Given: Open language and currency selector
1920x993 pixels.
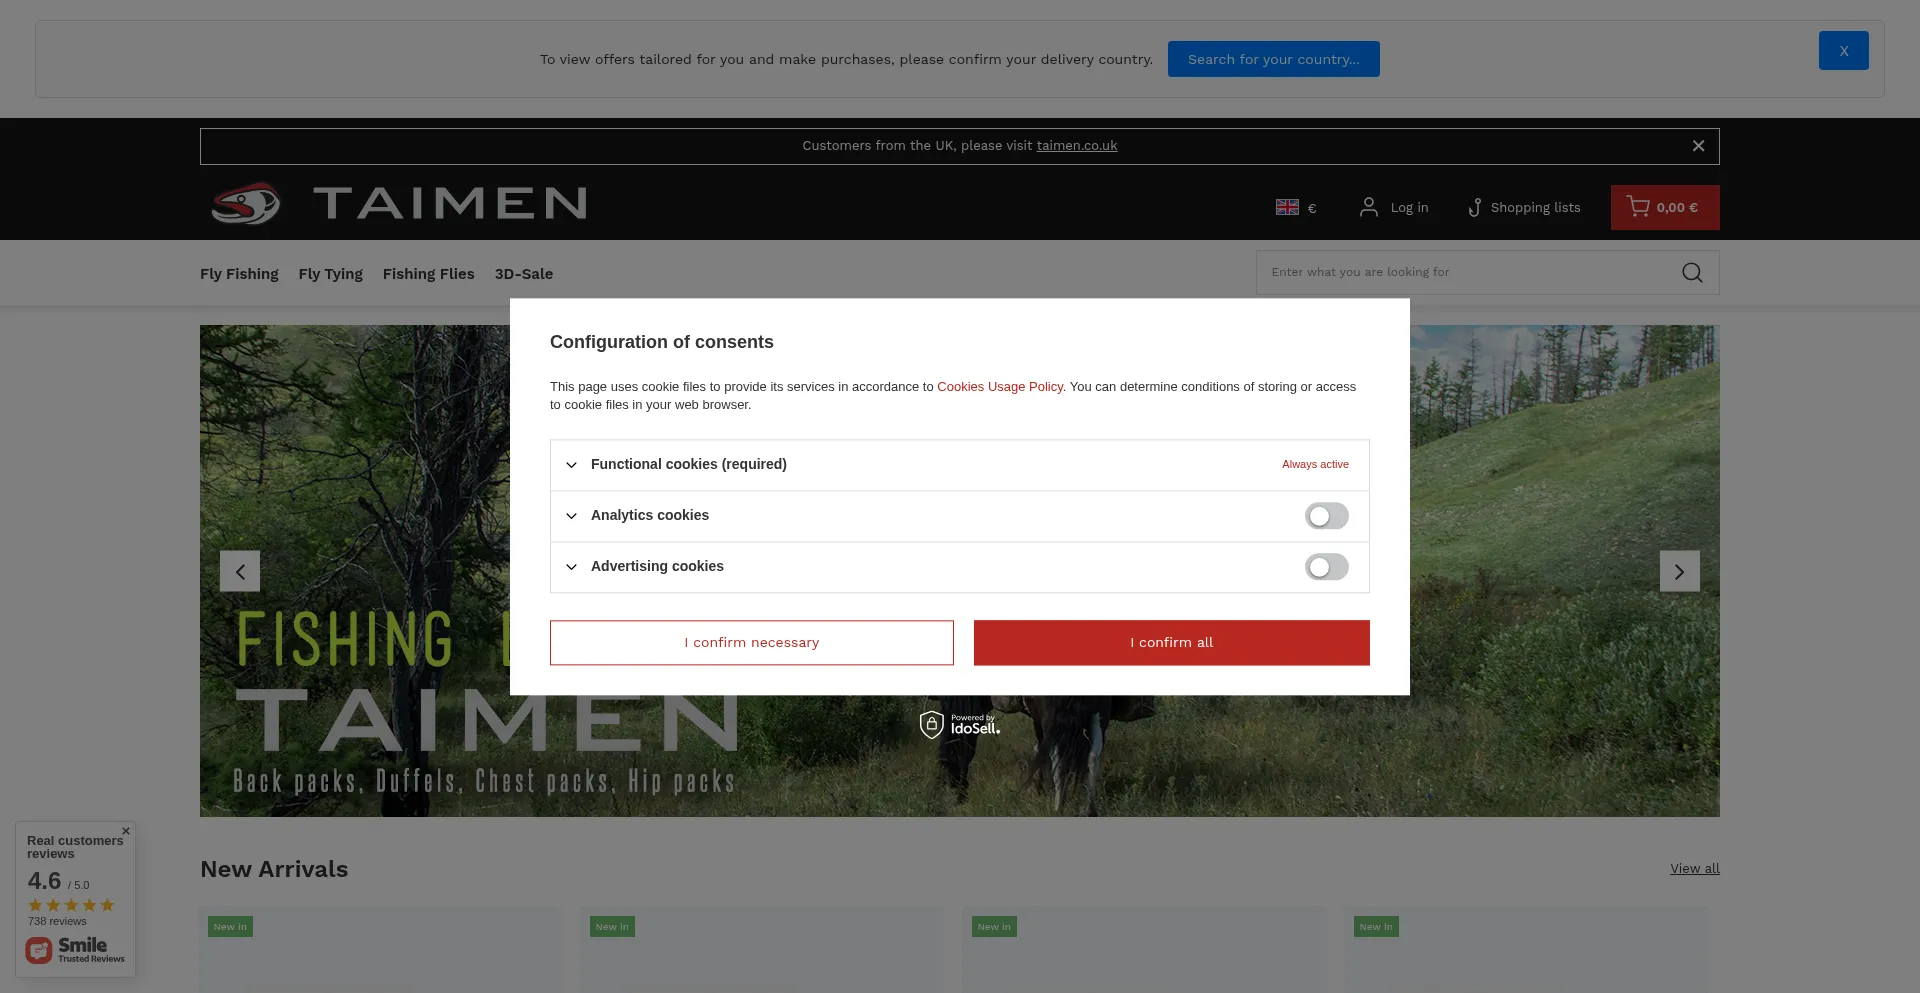Looking at the screenshot, I should pos(1296,207).
